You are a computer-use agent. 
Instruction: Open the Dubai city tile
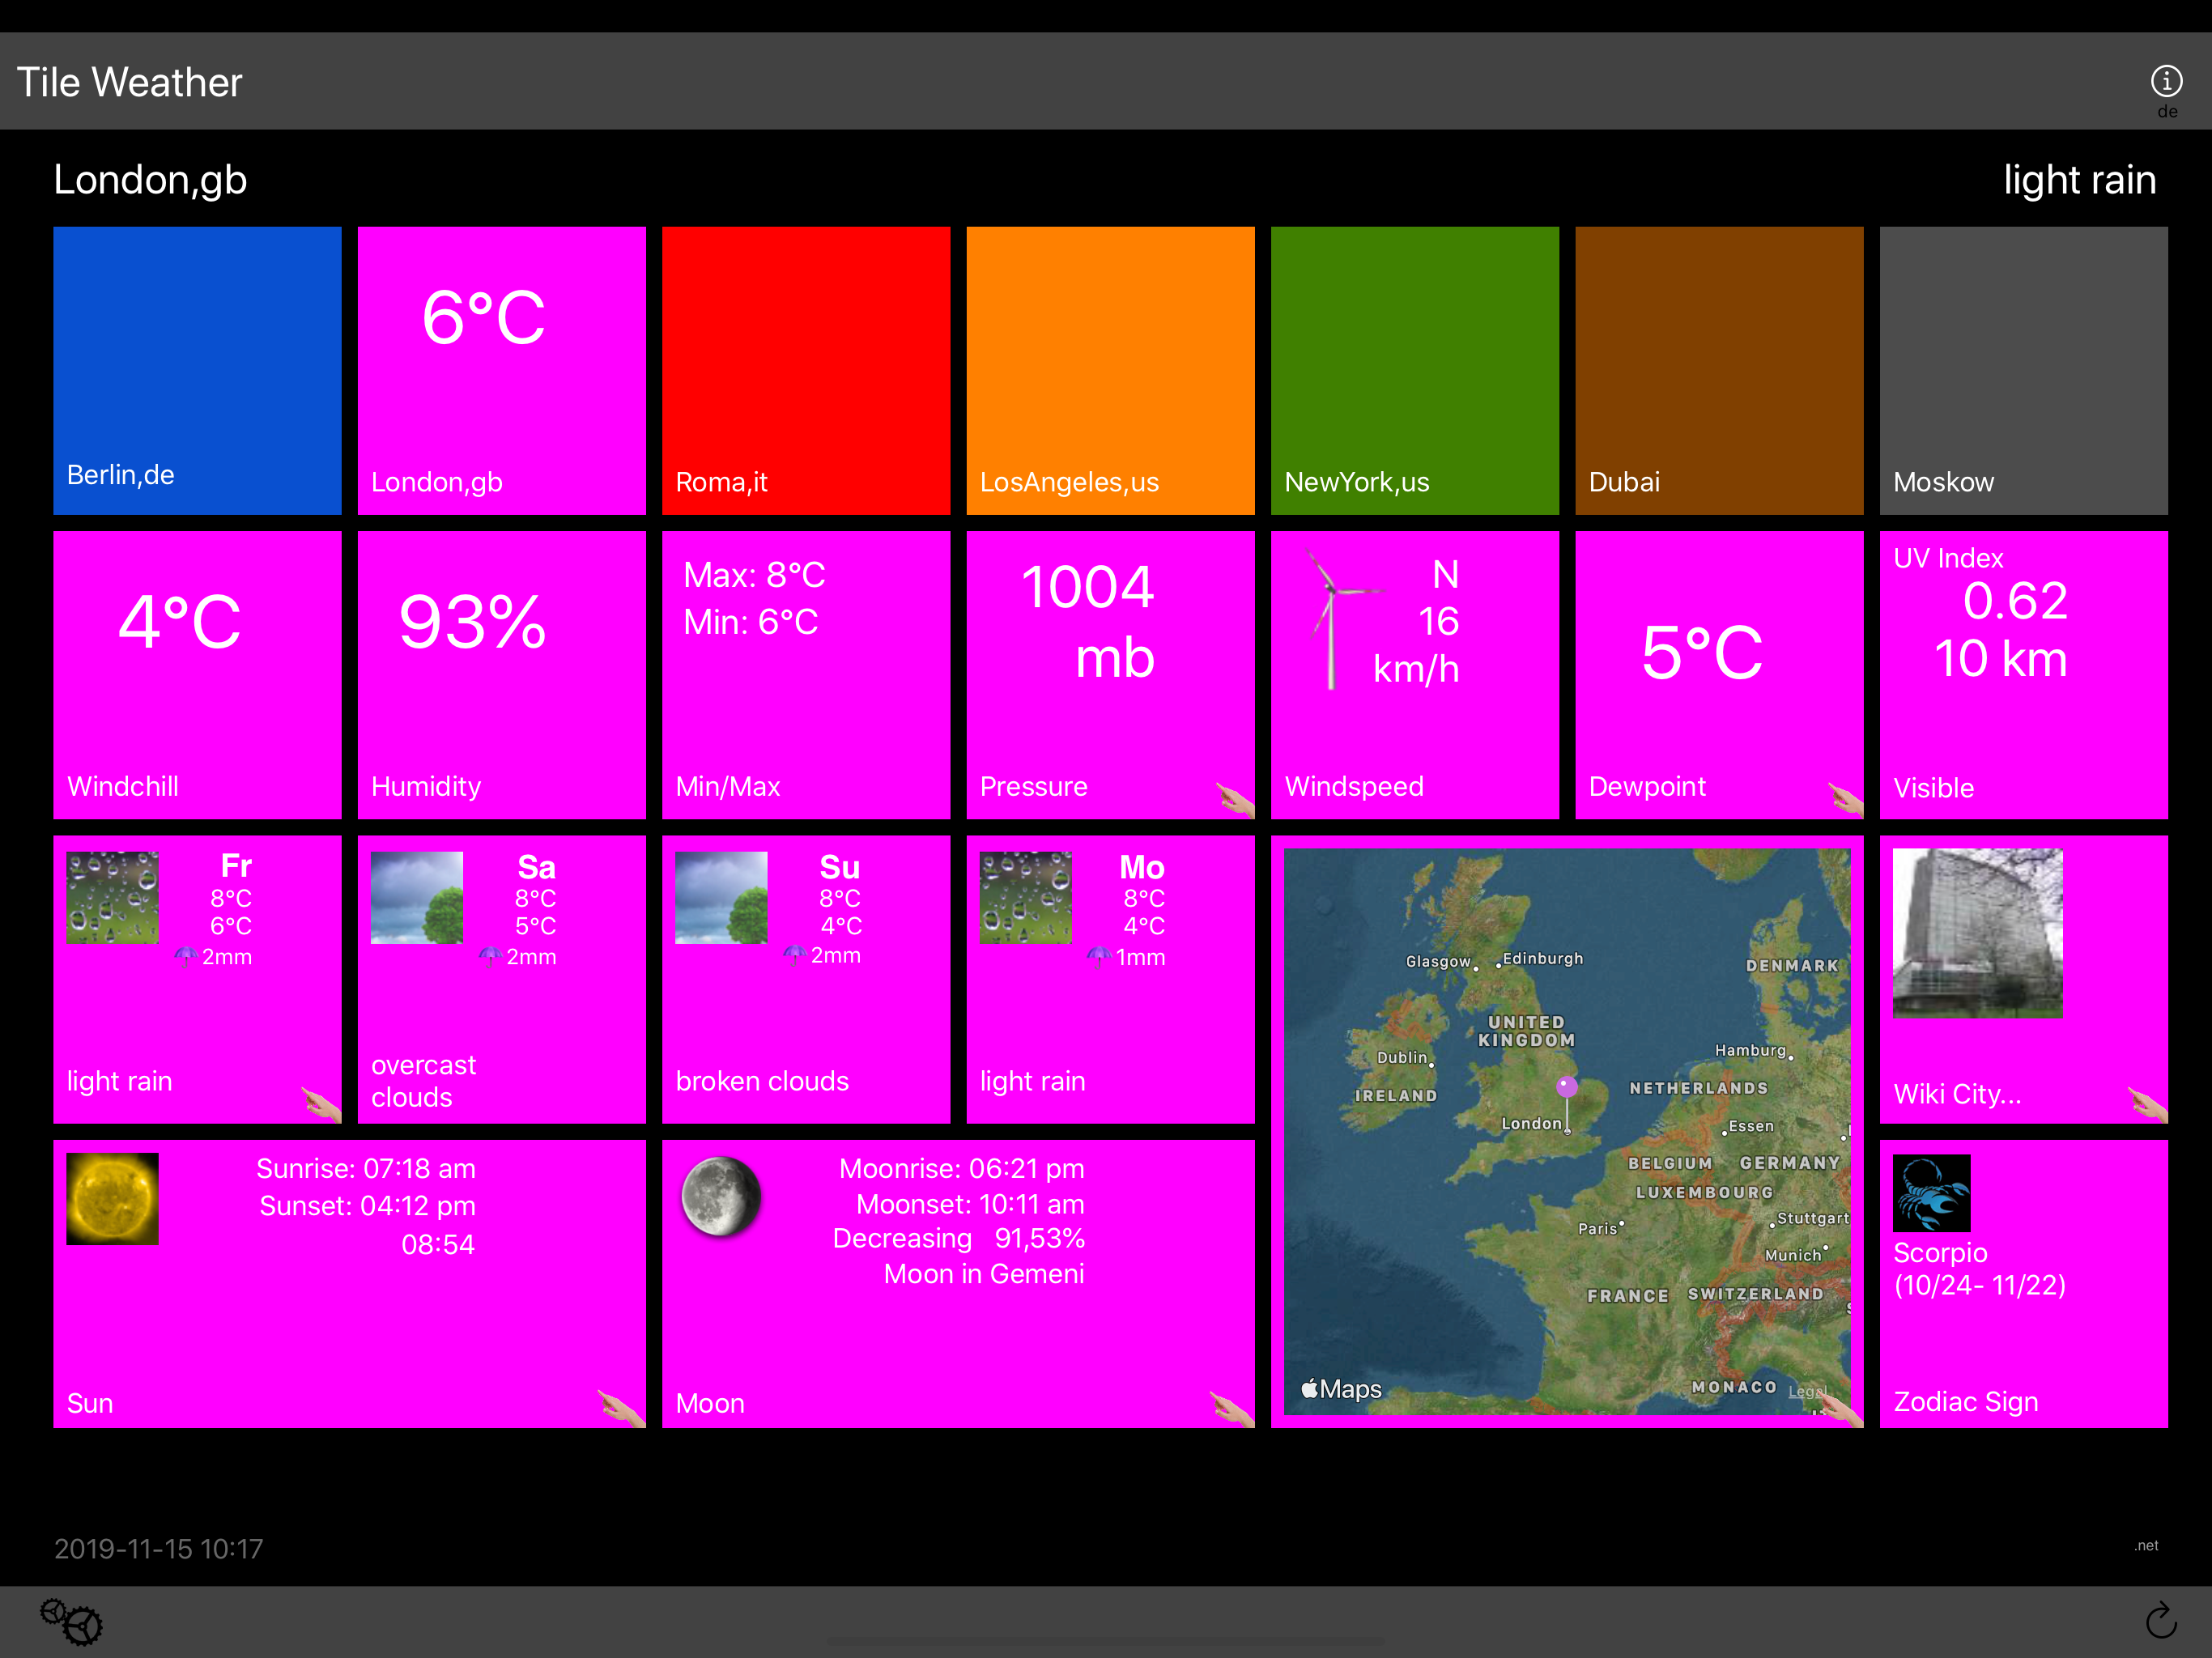click(1718, 370)
